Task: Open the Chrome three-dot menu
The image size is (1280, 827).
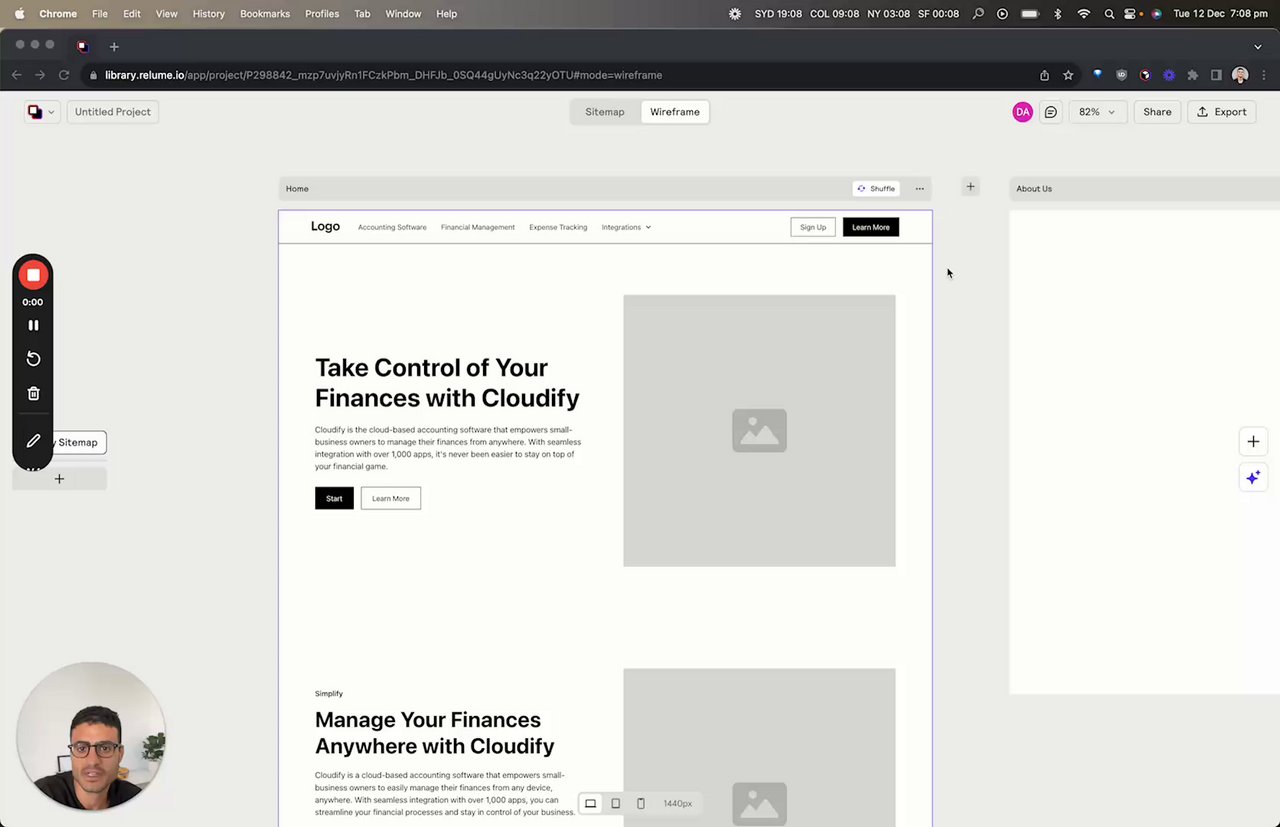Action: click(x=1265, y=75)
